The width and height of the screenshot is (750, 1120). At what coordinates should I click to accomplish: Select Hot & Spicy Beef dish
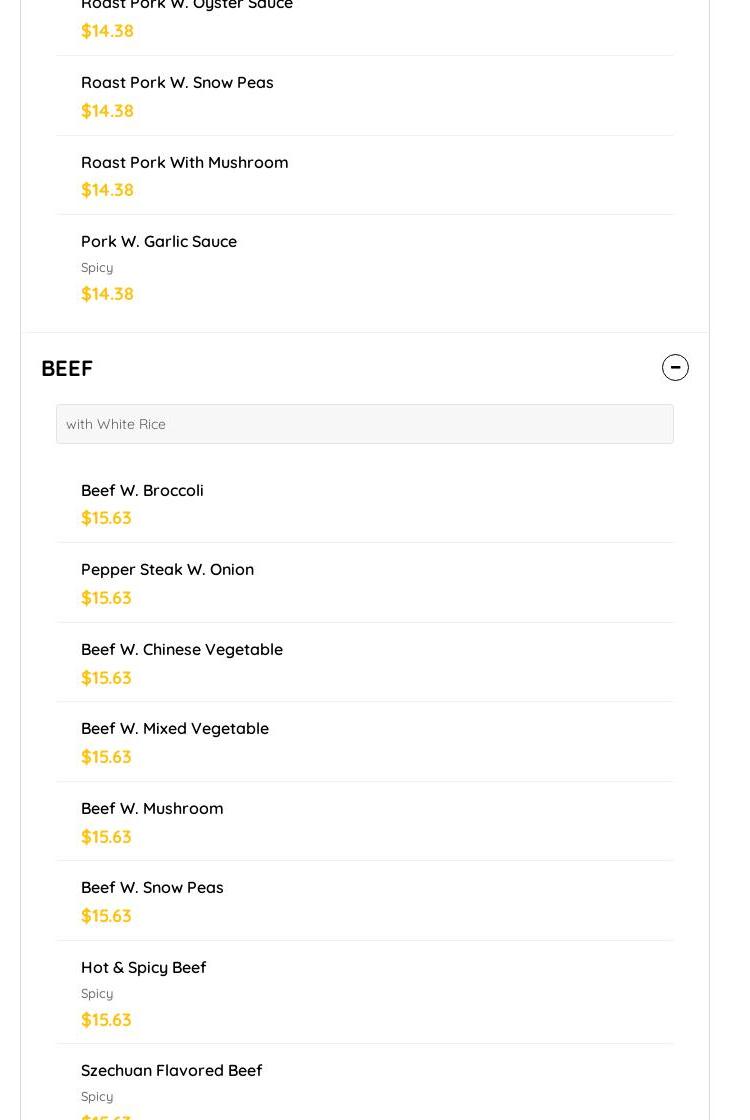pyautogui.click(x=143, y=967)
